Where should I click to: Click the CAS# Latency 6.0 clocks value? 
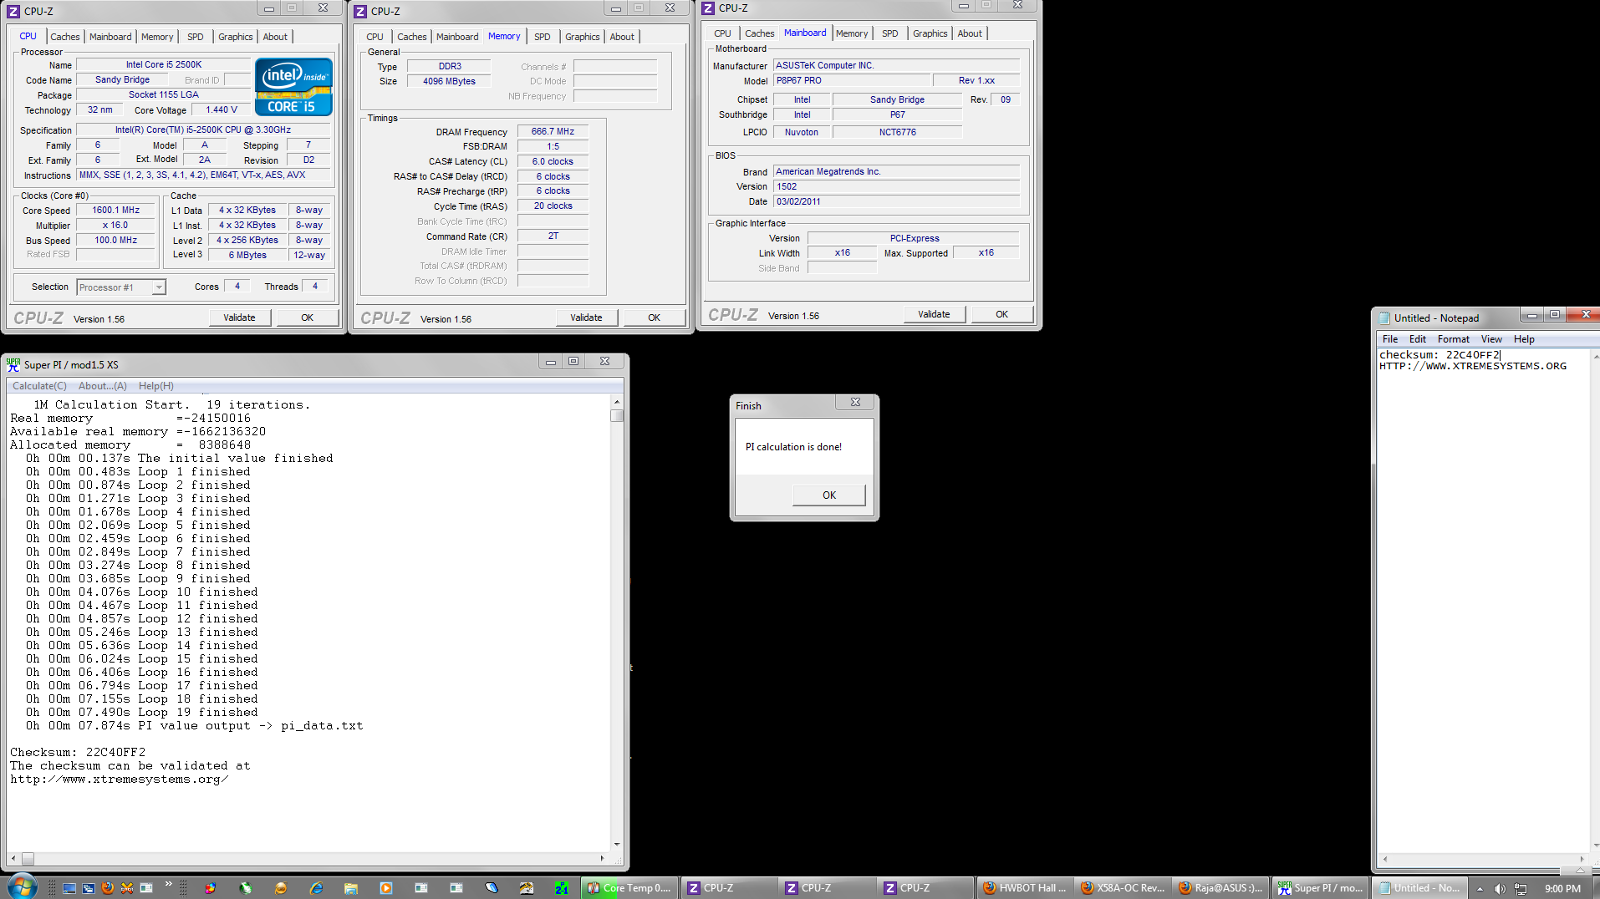[x=553, y=162]
